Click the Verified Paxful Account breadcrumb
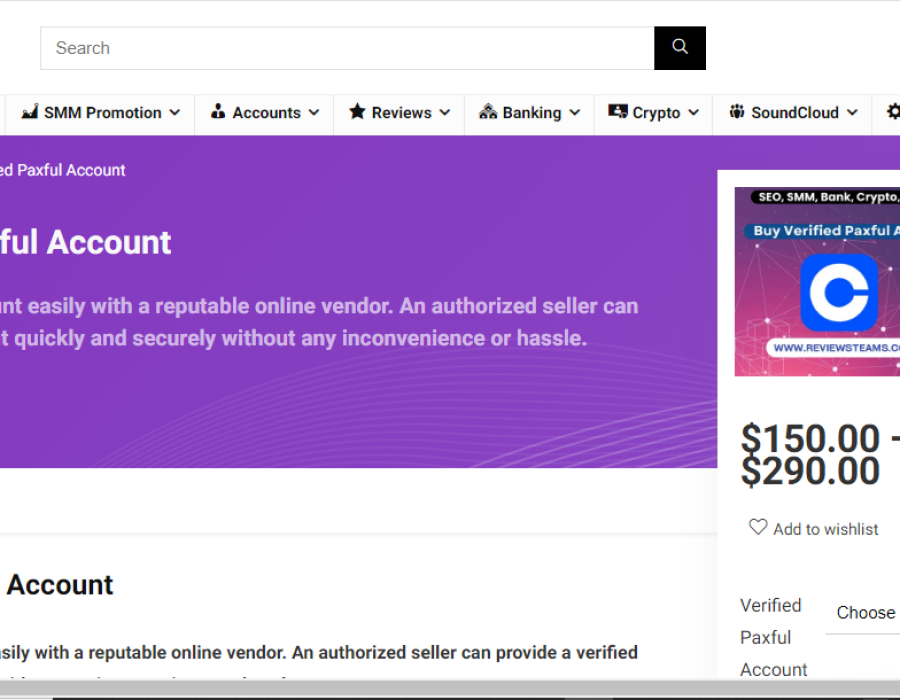The width and height of the screenshot is (900, 700). [x=63, y=170]
